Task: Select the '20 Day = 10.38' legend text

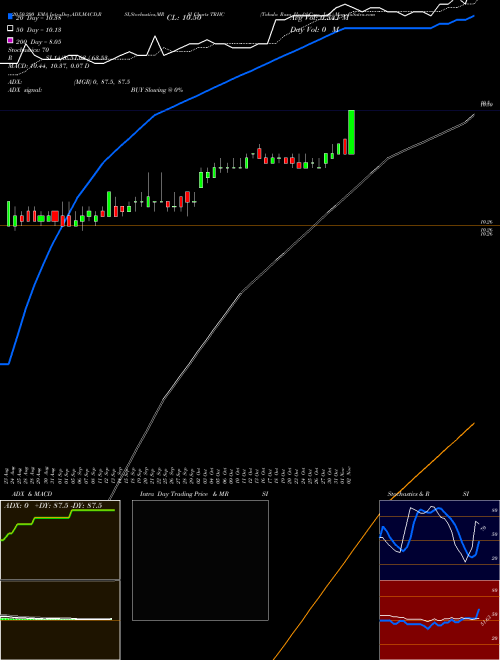Action: (38, 18)
